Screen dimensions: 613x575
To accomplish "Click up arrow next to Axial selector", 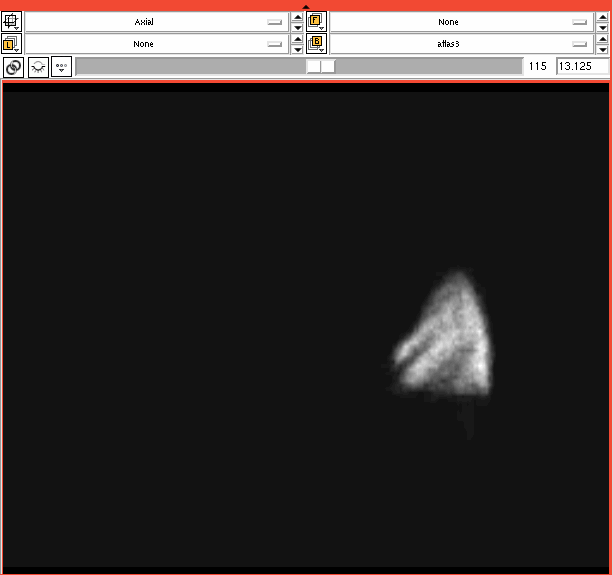I will (x=297, y=17).
